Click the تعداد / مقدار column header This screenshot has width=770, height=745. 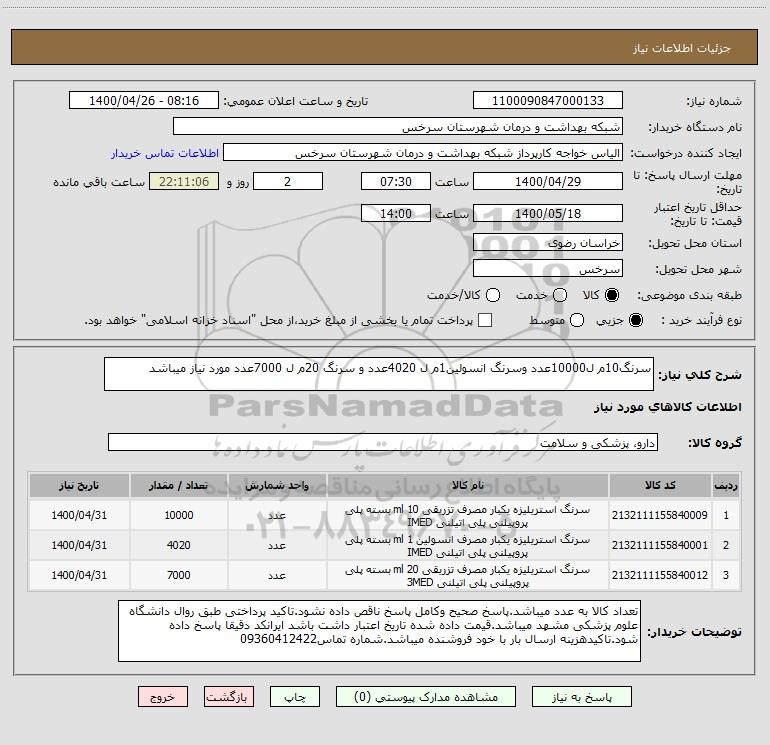tap(179, 486)
